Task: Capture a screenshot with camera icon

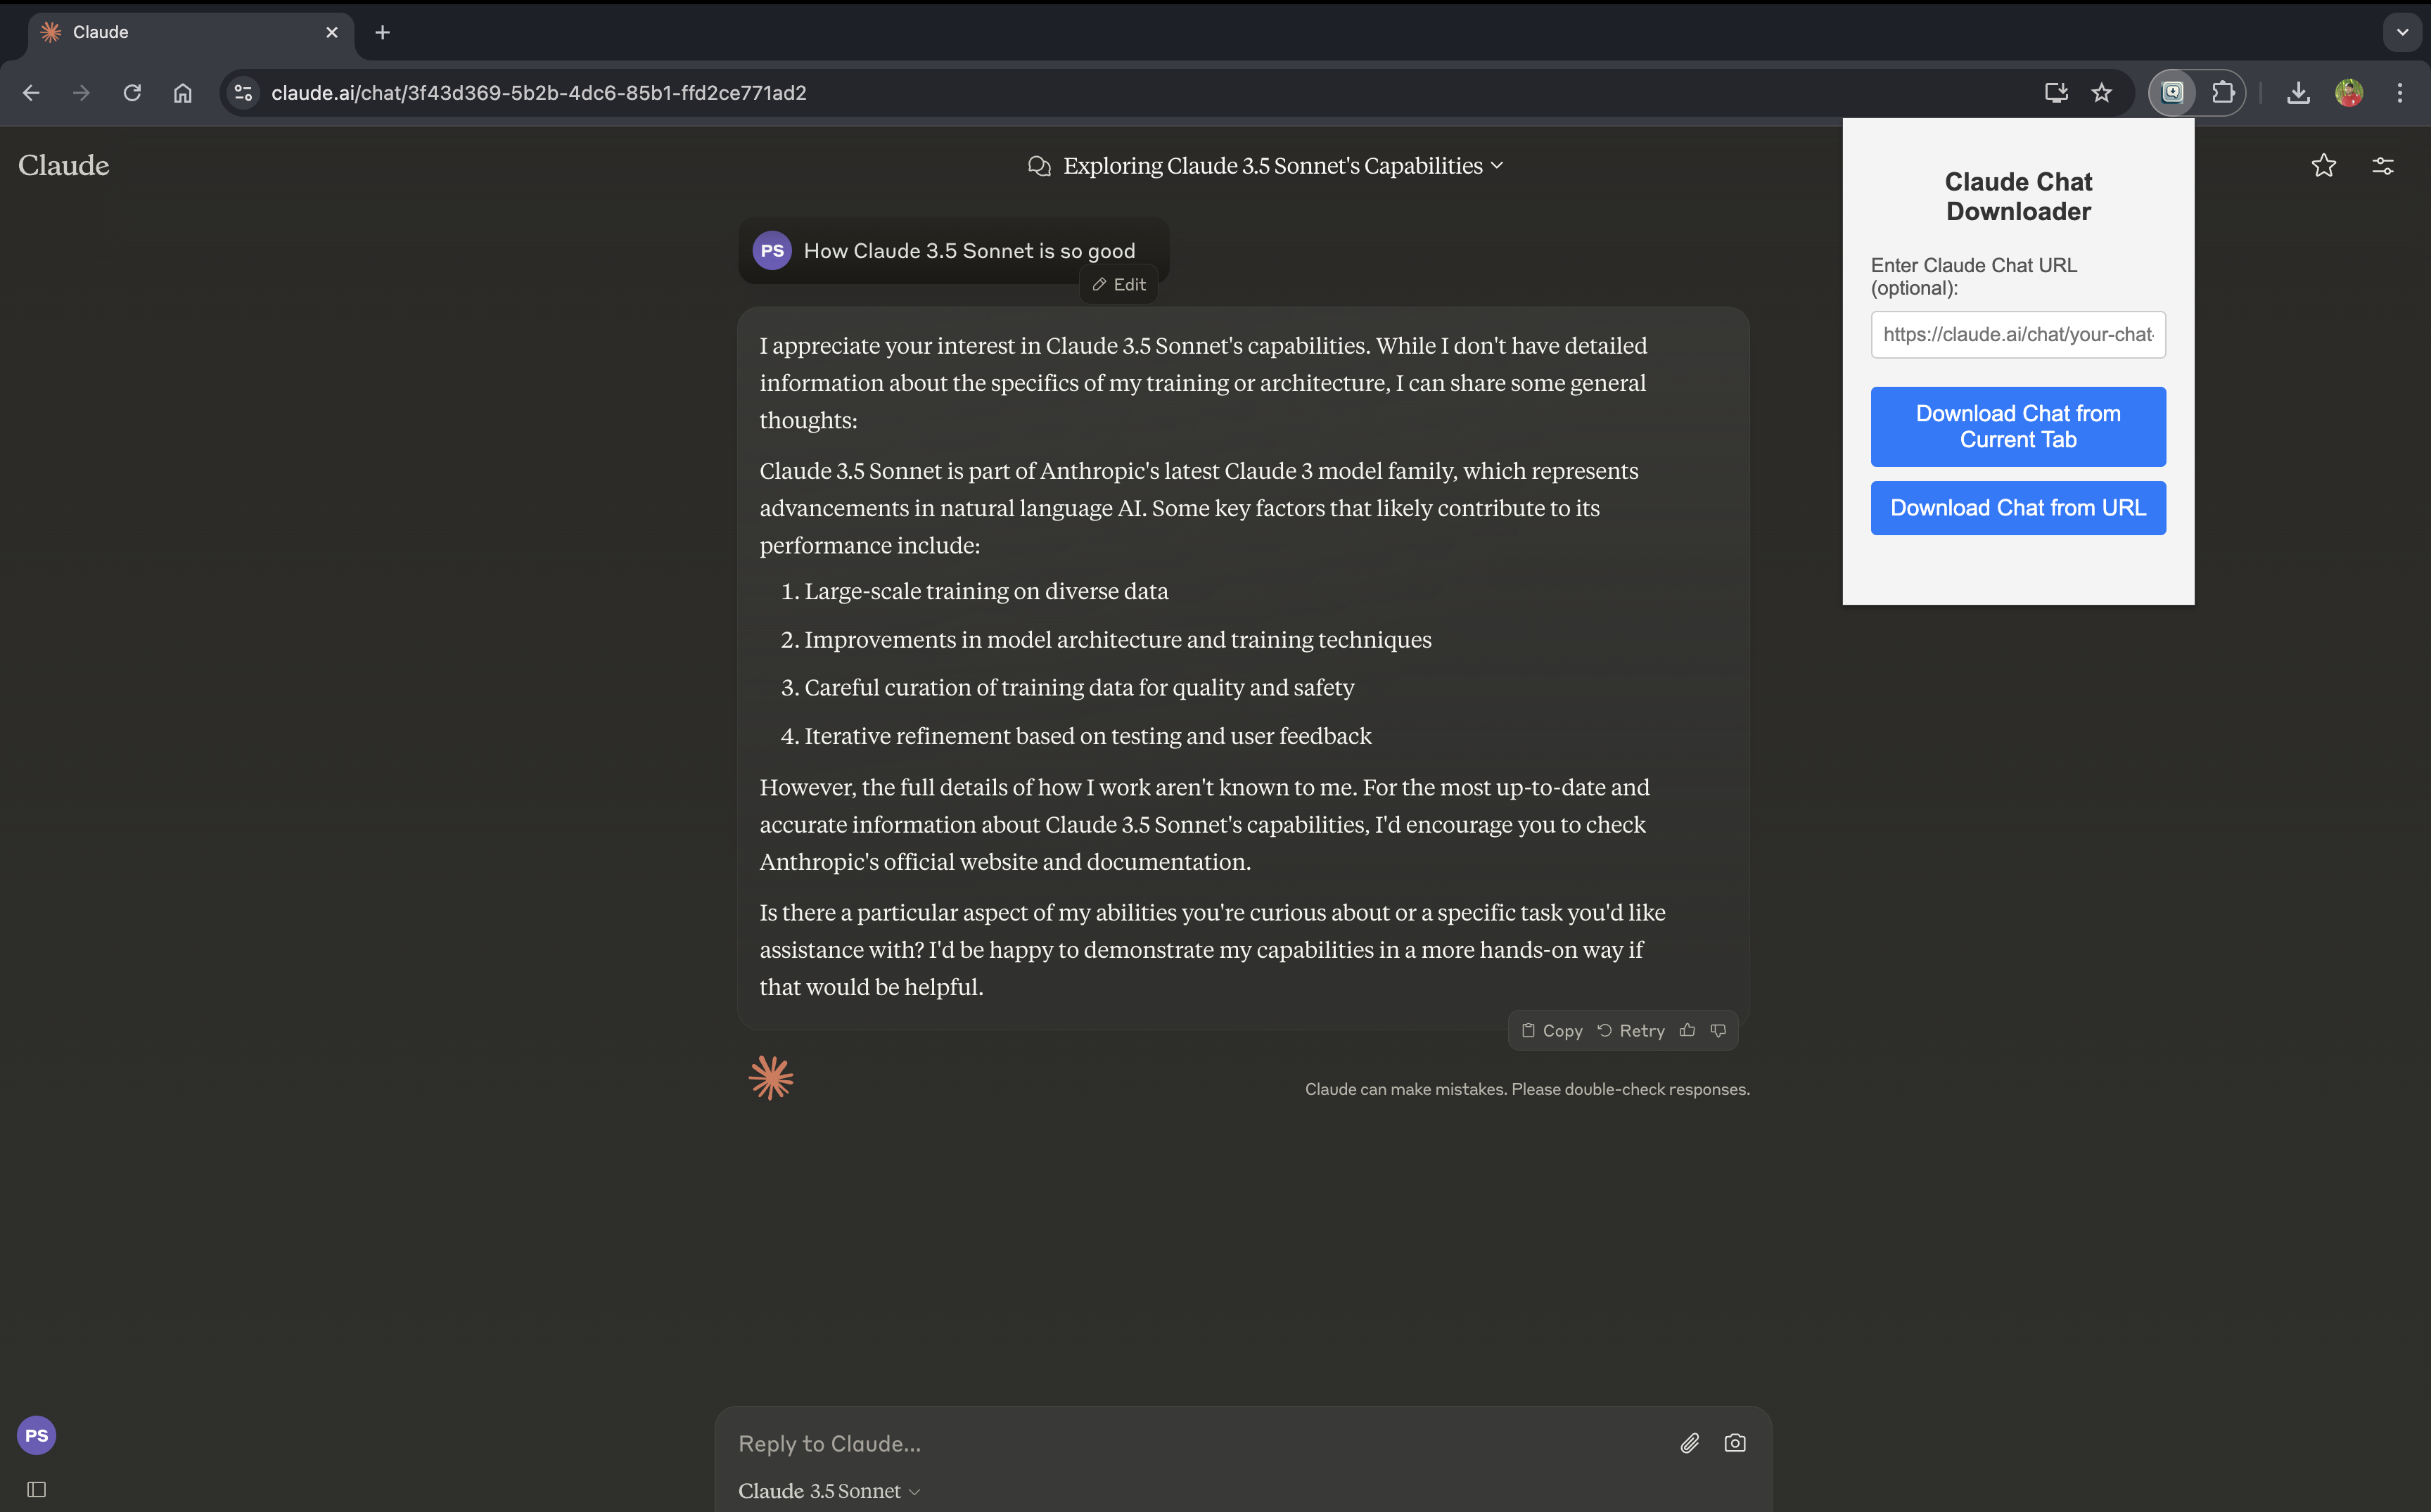Action: 1735,1443
